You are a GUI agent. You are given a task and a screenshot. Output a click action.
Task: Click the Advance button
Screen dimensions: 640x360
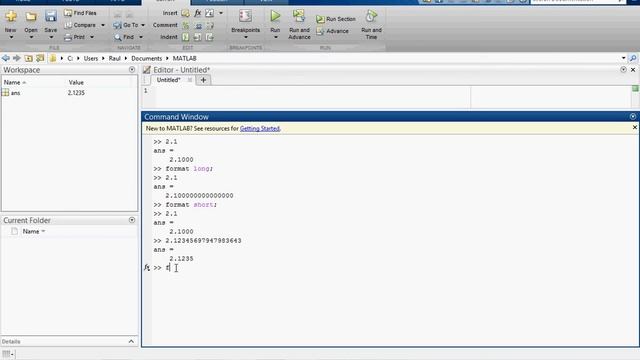pyautogui.click(x=333, y=31)
